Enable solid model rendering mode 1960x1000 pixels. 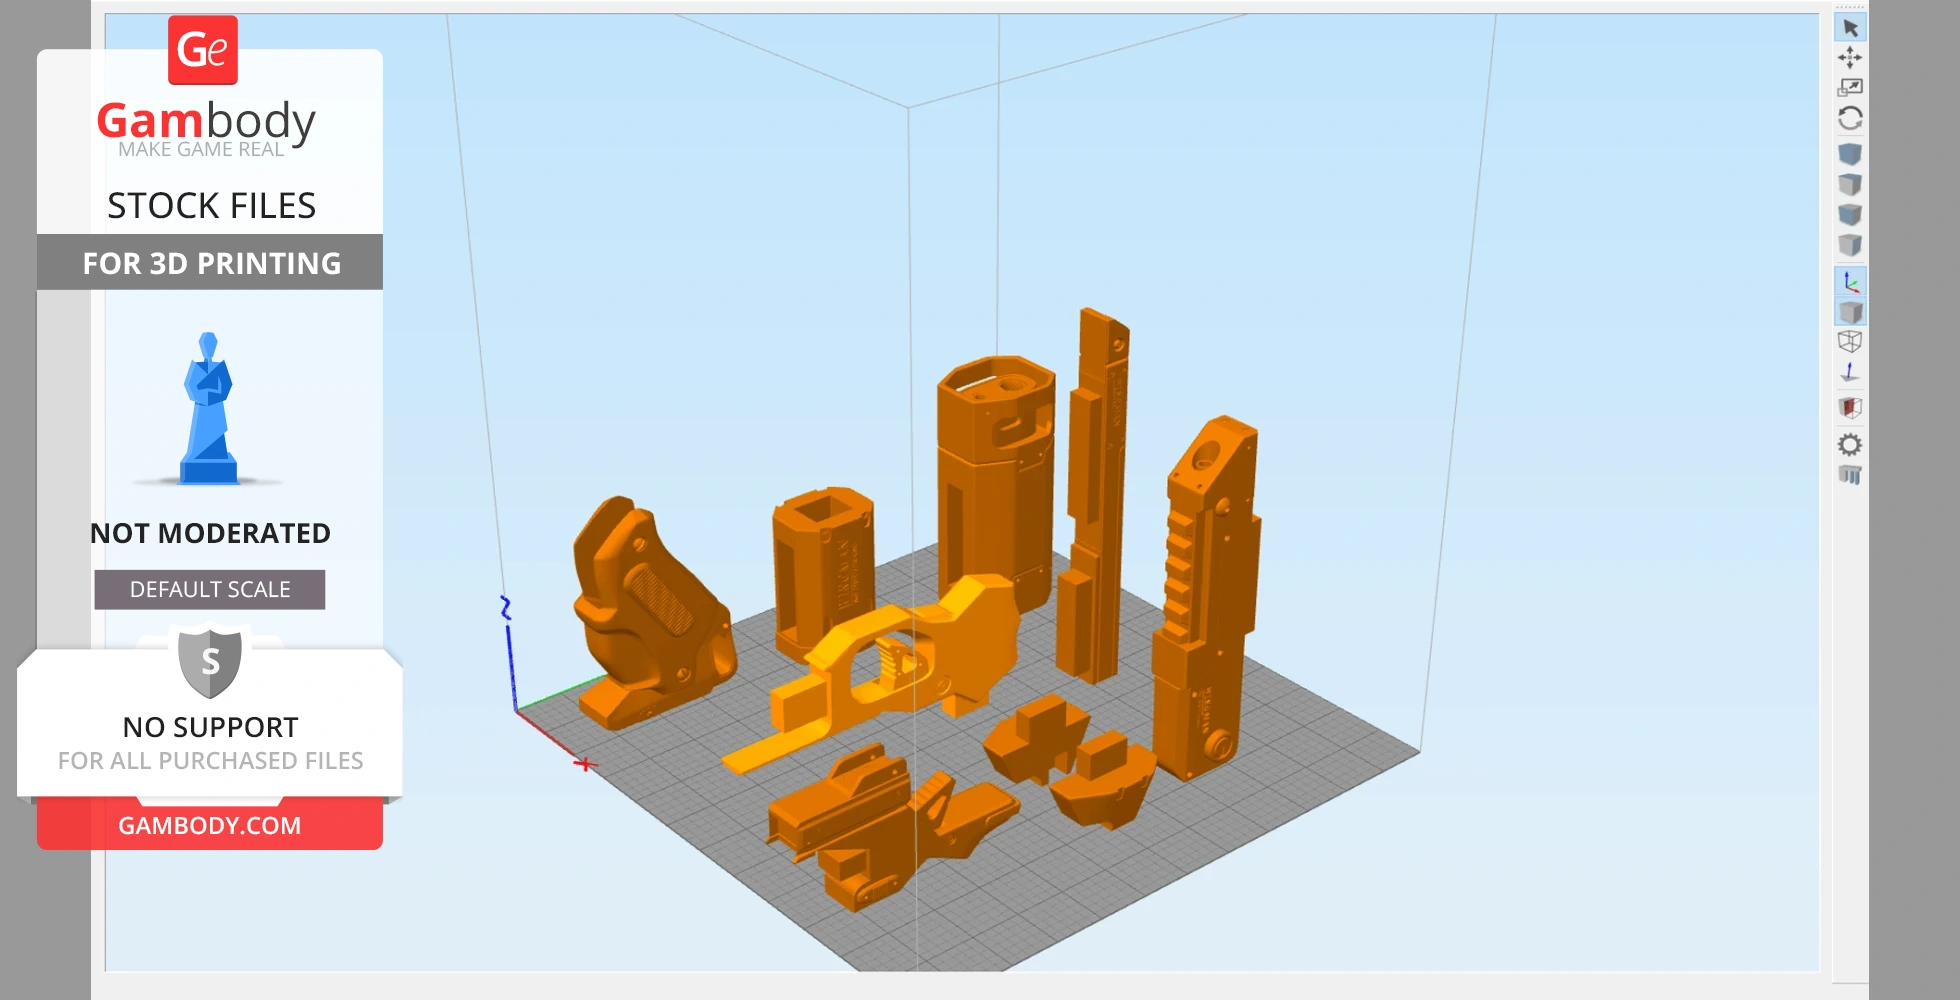tap(1851, 310)
